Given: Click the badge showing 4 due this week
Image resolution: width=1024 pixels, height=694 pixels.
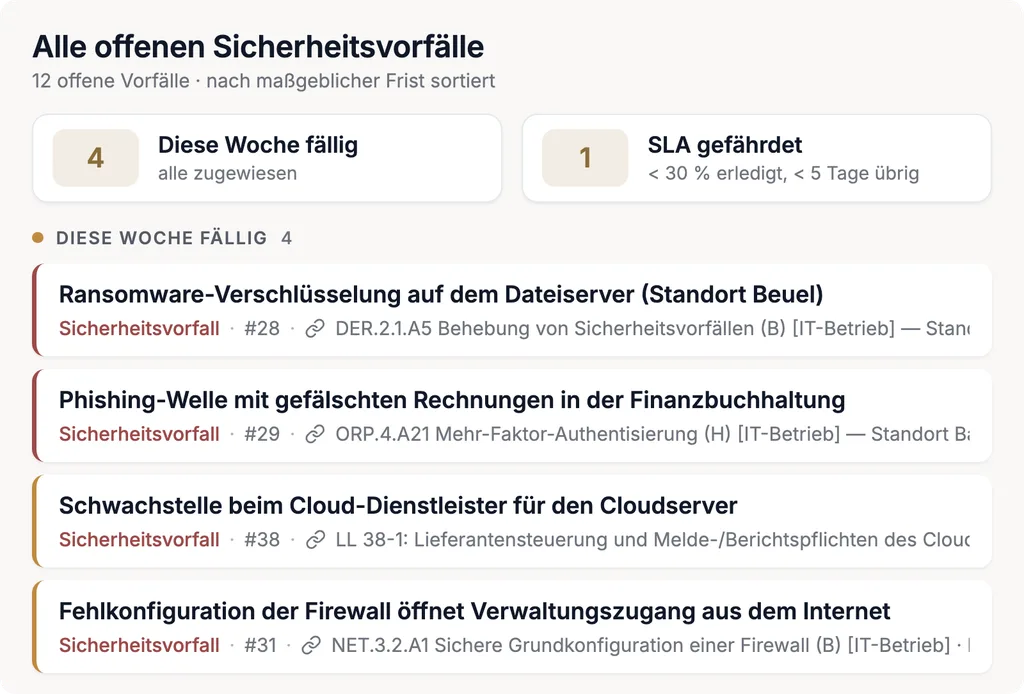Looking at the screenshot, I should 95,158.
